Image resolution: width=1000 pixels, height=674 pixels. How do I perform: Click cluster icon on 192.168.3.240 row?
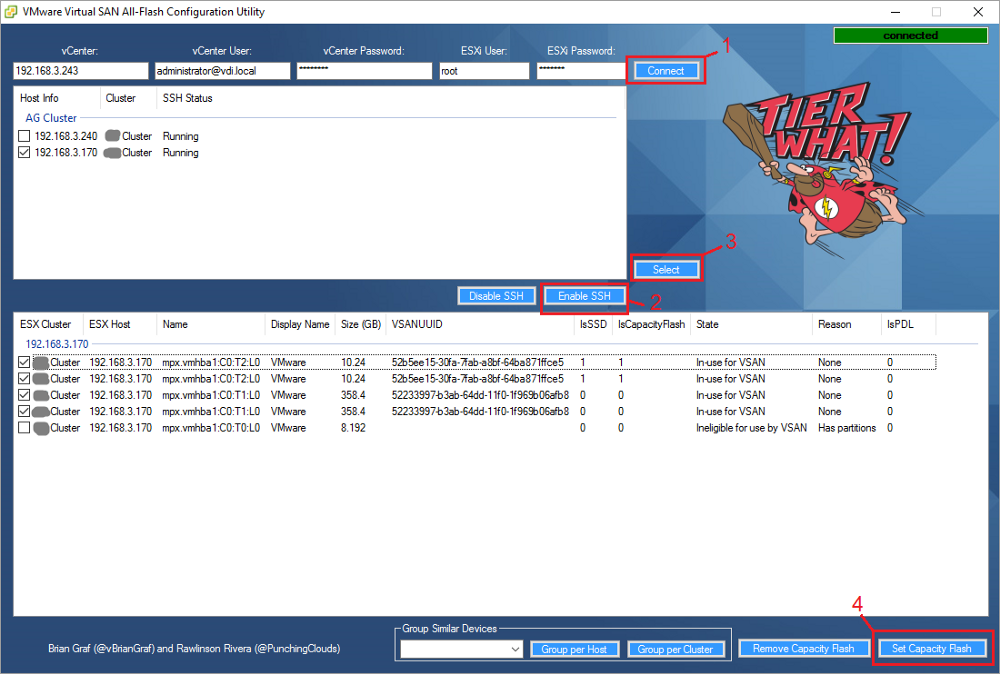pos(113,136)
